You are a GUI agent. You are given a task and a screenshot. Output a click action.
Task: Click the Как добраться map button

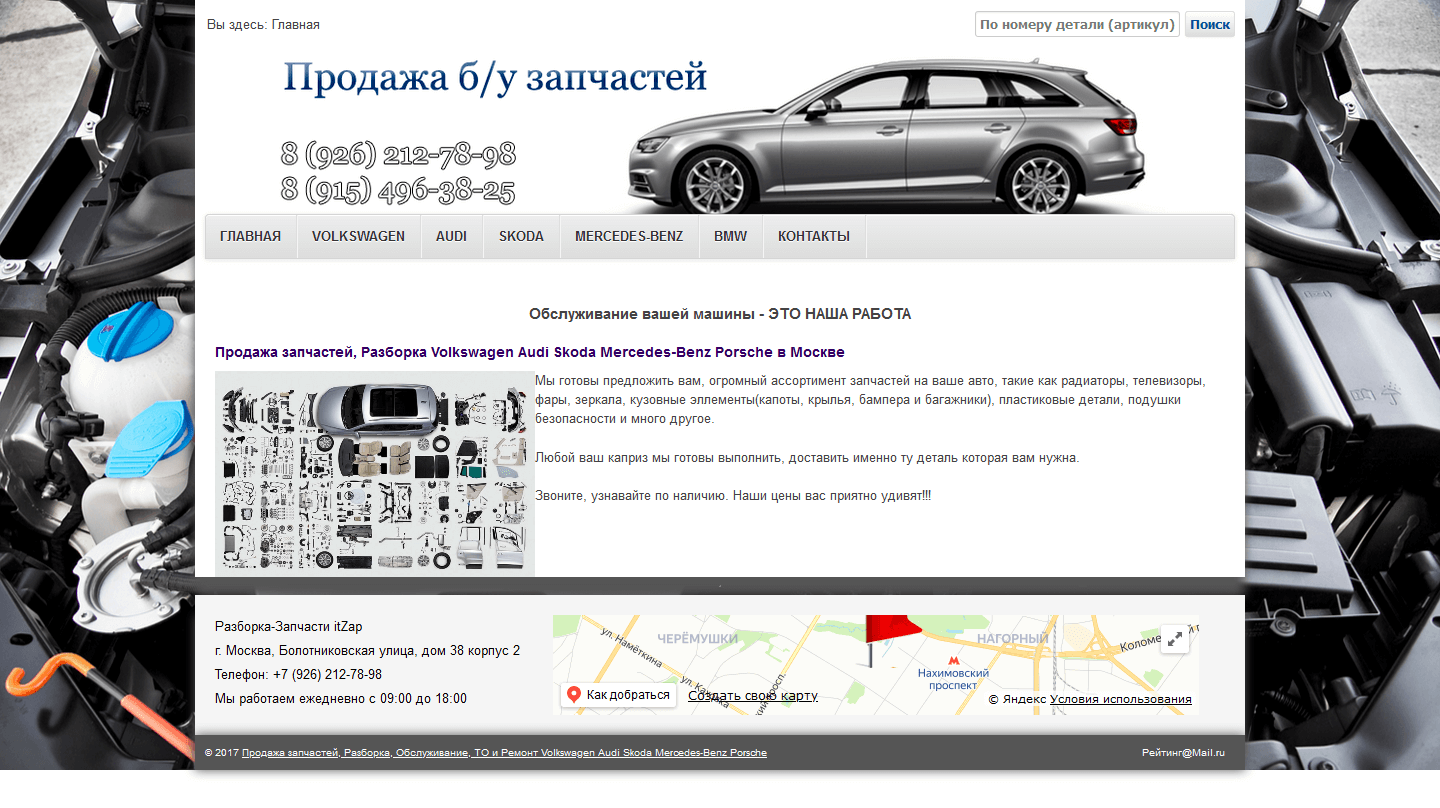(x=618, y=695)
